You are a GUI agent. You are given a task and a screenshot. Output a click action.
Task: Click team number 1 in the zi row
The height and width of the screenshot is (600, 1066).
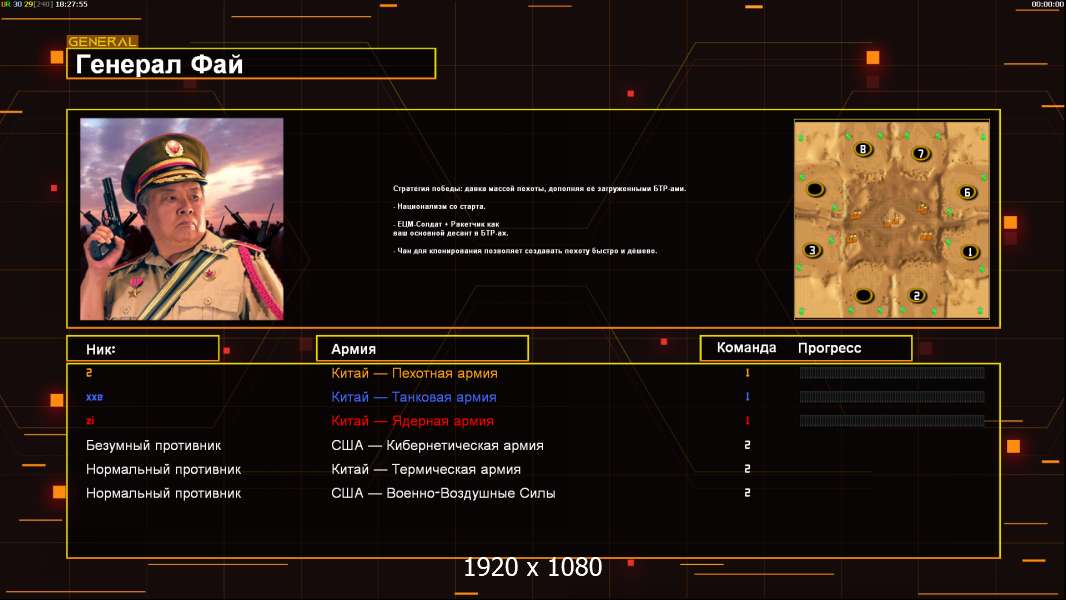(747, 421)
